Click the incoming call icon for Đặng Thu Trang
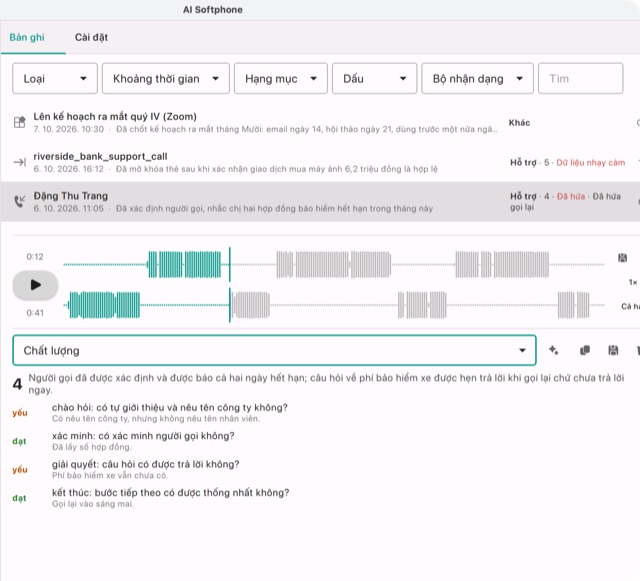This screenshot has width=640, height=581. pyautogui.click(x=19, y=201)
